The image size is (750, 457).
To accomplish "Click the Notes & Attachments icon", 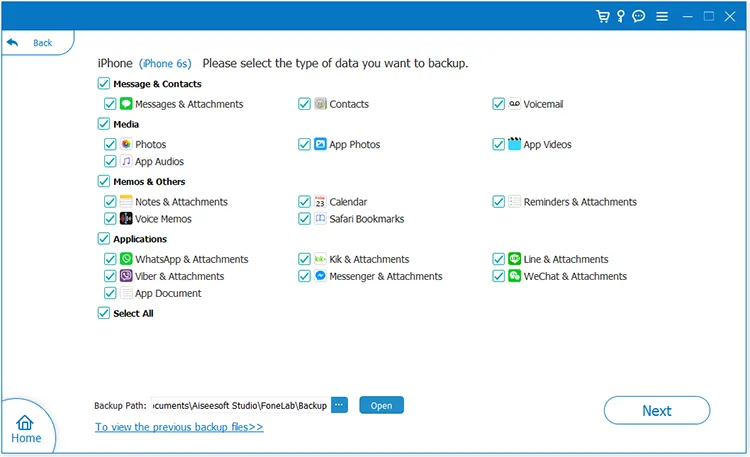I will point(126,201).
